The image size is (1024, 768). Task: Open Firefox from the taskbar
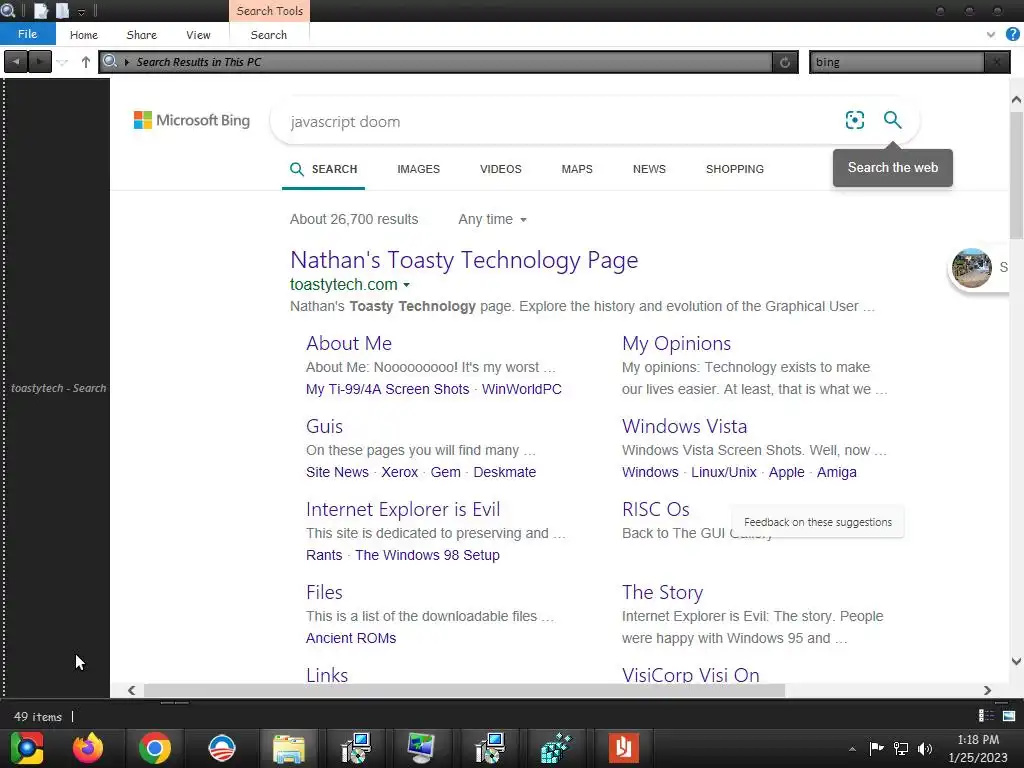pyautogui.click(x=88, y=748)
